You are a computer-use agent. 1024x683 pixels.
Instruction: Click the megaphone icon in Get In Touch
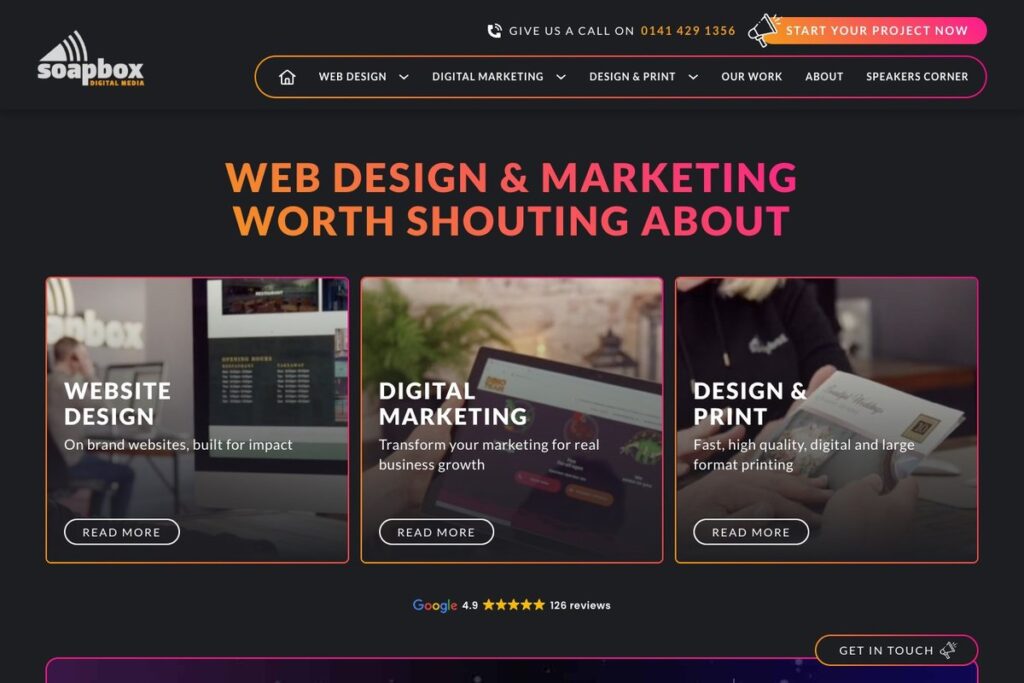948,650
